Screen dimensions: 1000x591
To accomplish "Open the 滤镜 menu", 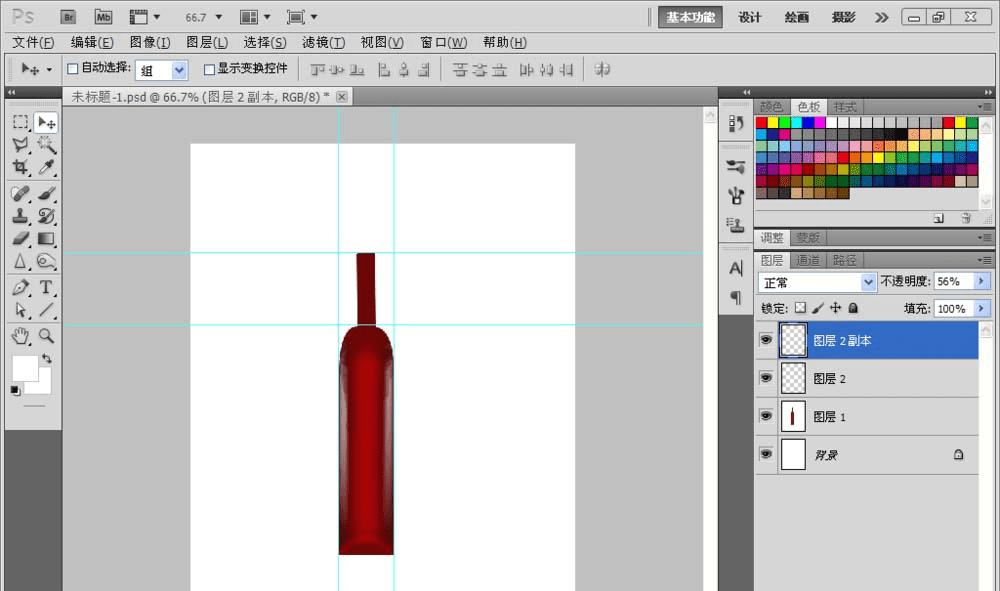I will [x=323, y=43].
